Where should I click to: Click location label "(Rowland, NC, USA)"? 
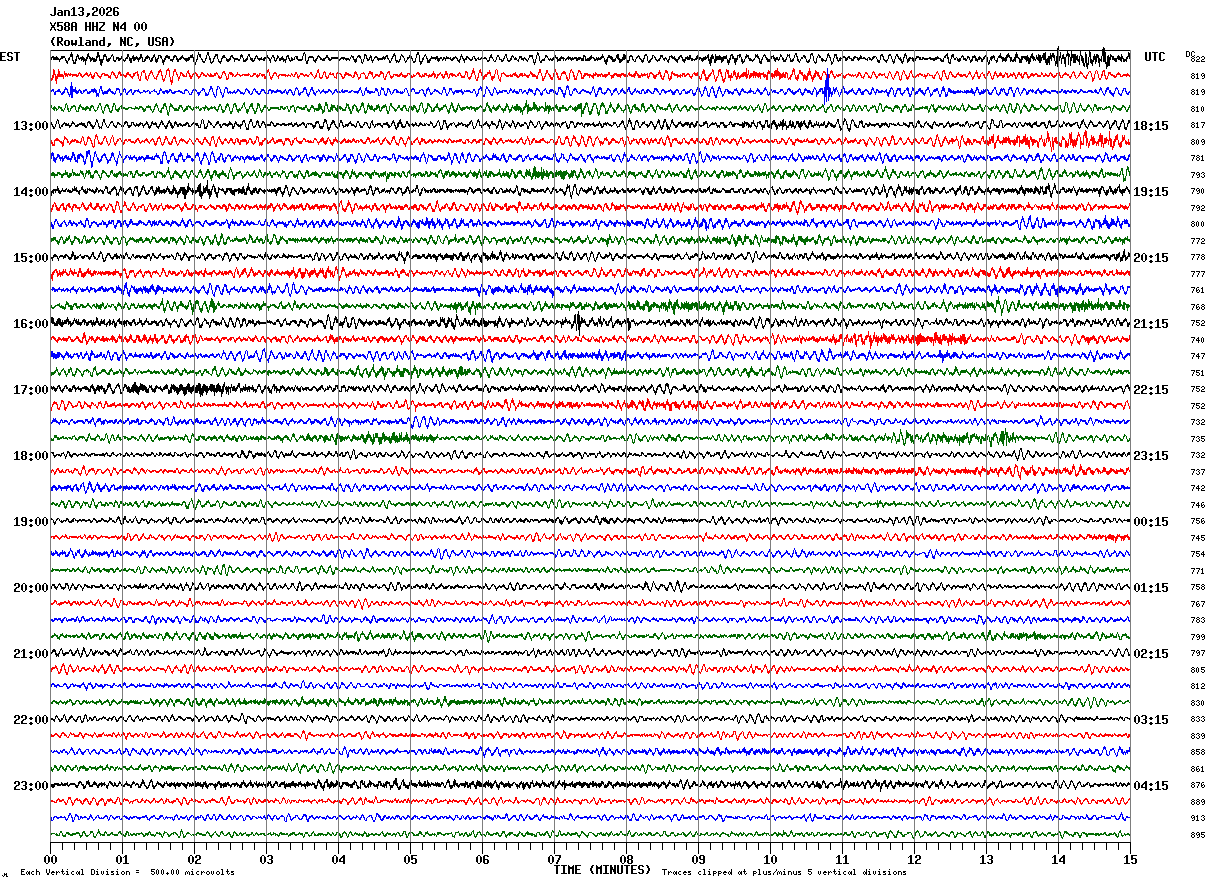112,42
